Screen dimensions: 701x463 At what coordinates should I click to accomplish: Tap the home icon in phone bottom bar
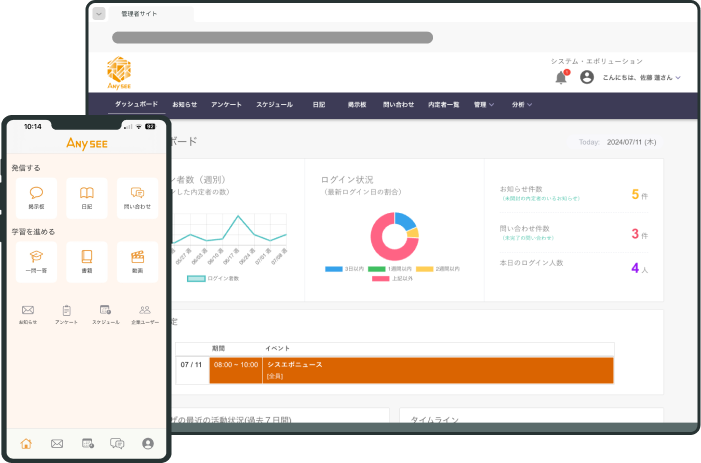(x=26, y=443)
